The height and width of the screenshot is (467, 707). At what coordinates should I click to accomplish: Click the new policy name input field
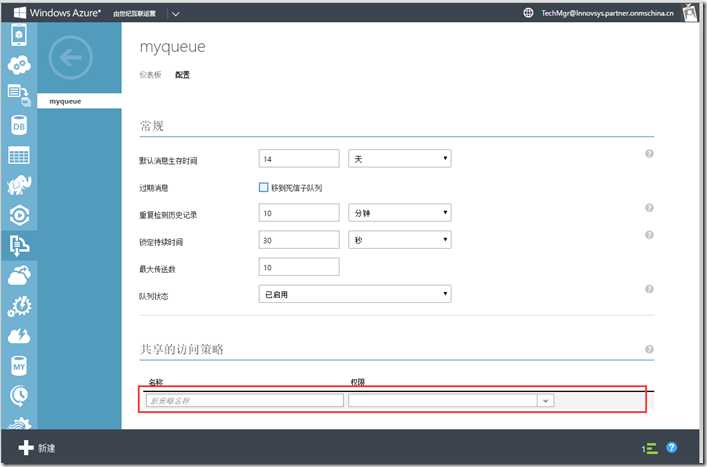[244, 401]
